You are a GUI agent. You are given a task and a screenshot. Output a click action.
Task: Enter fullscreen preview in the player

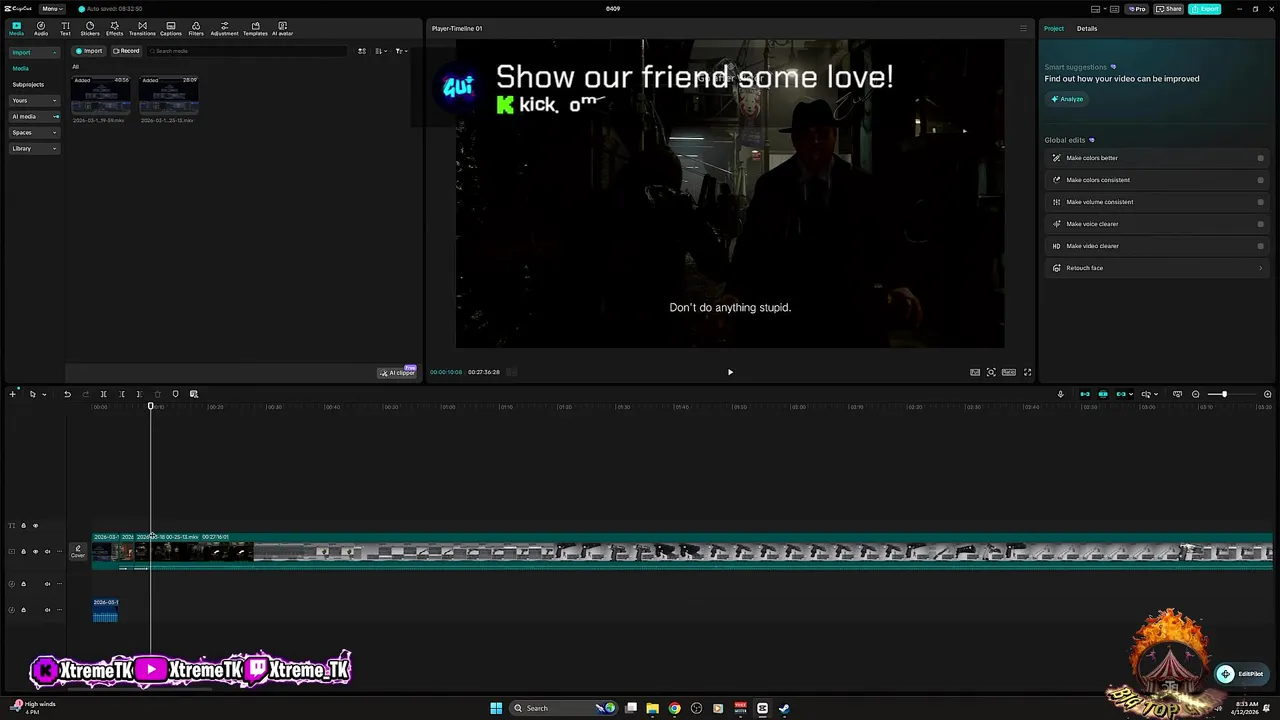1027,372
